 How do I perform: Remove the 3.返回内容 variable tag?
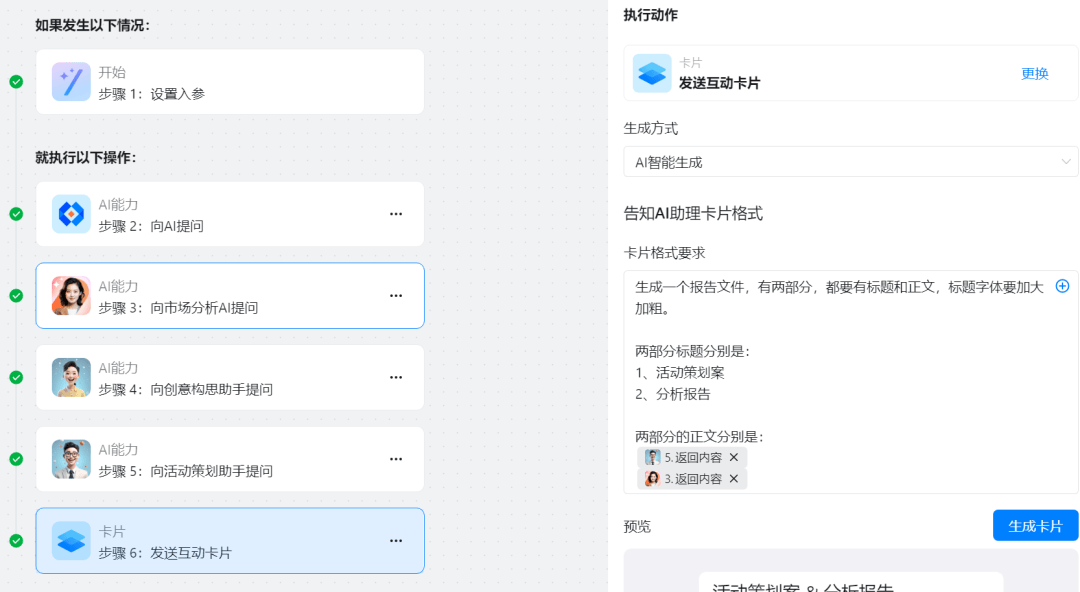tap(734, 479)
